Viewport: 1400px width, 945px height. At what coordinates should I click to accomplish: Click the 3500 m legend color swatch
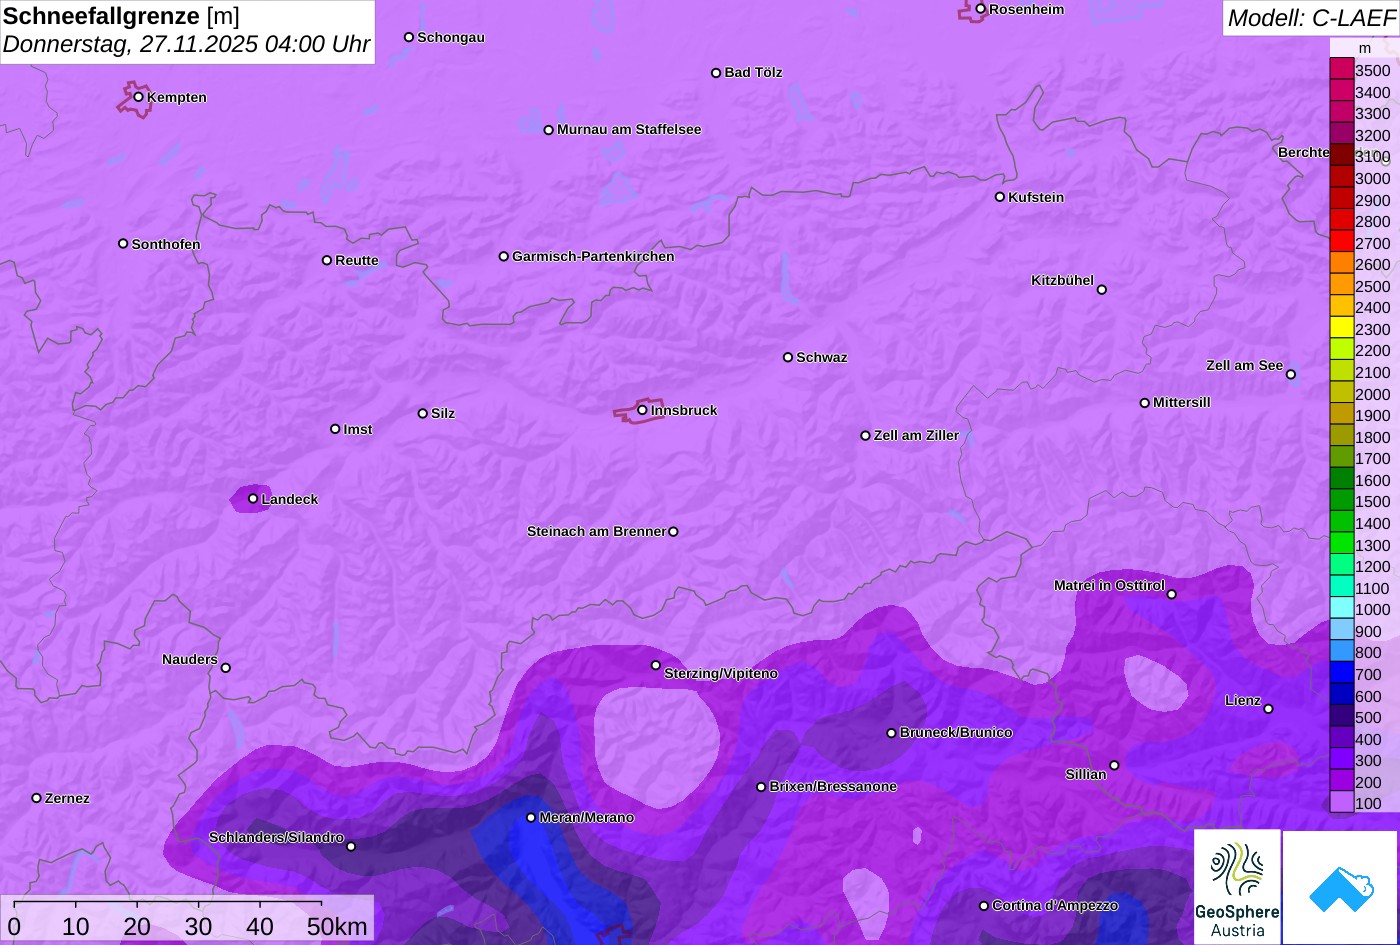pyautogui.click(x=1341, y=70)
